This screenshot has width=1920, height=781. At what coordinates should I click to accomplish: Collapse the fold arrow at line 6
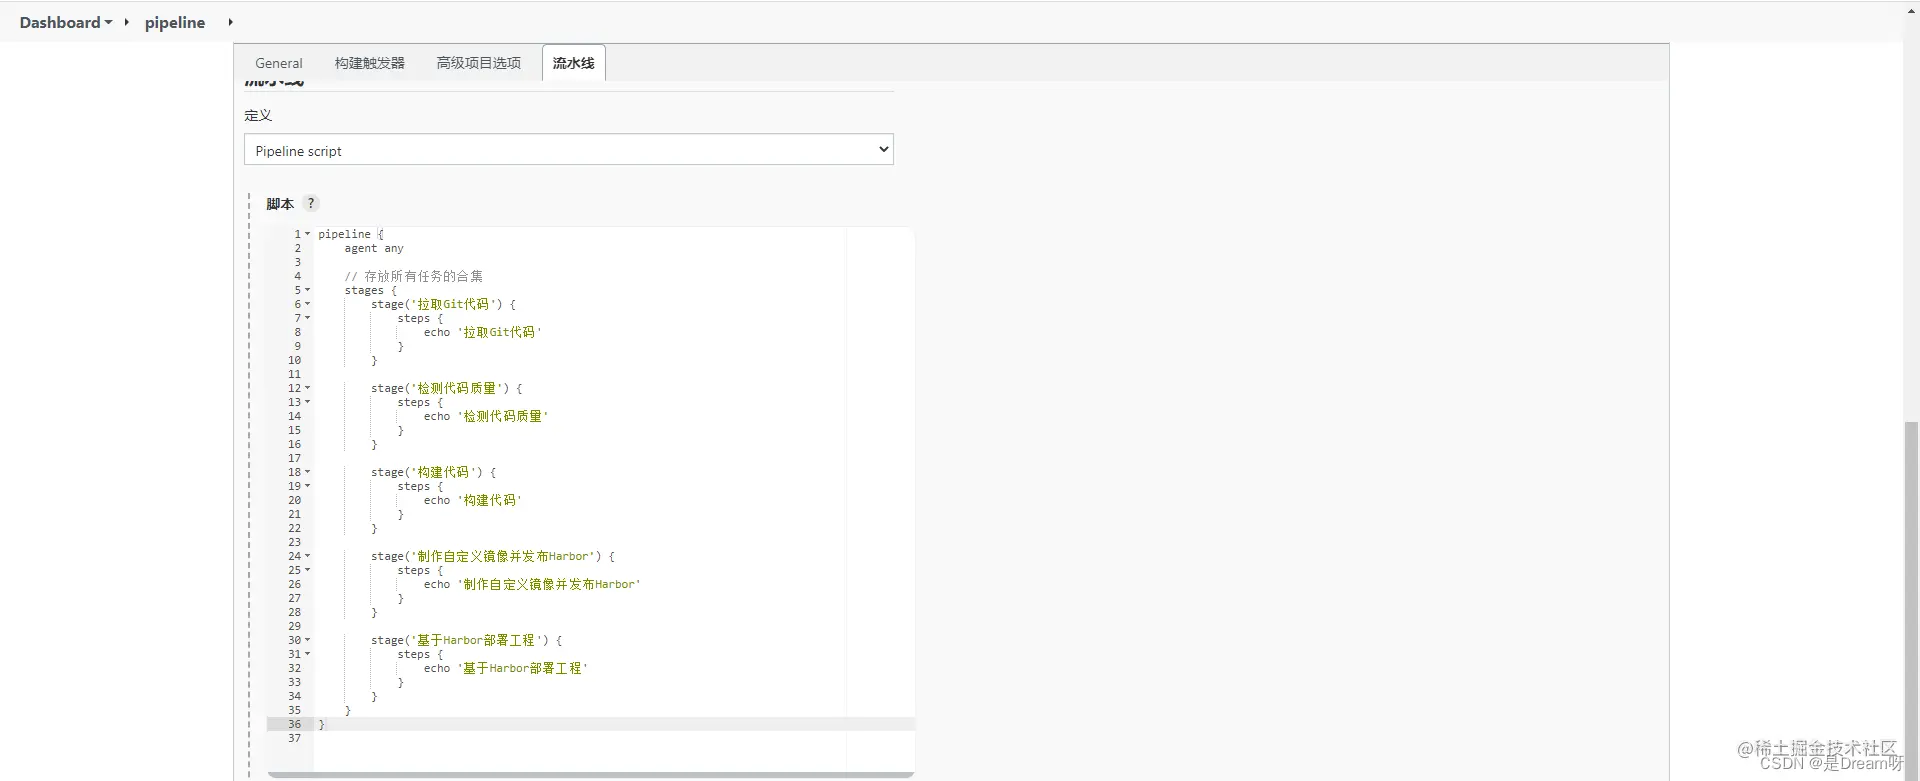pyautogui.click(x=308, y=304)
